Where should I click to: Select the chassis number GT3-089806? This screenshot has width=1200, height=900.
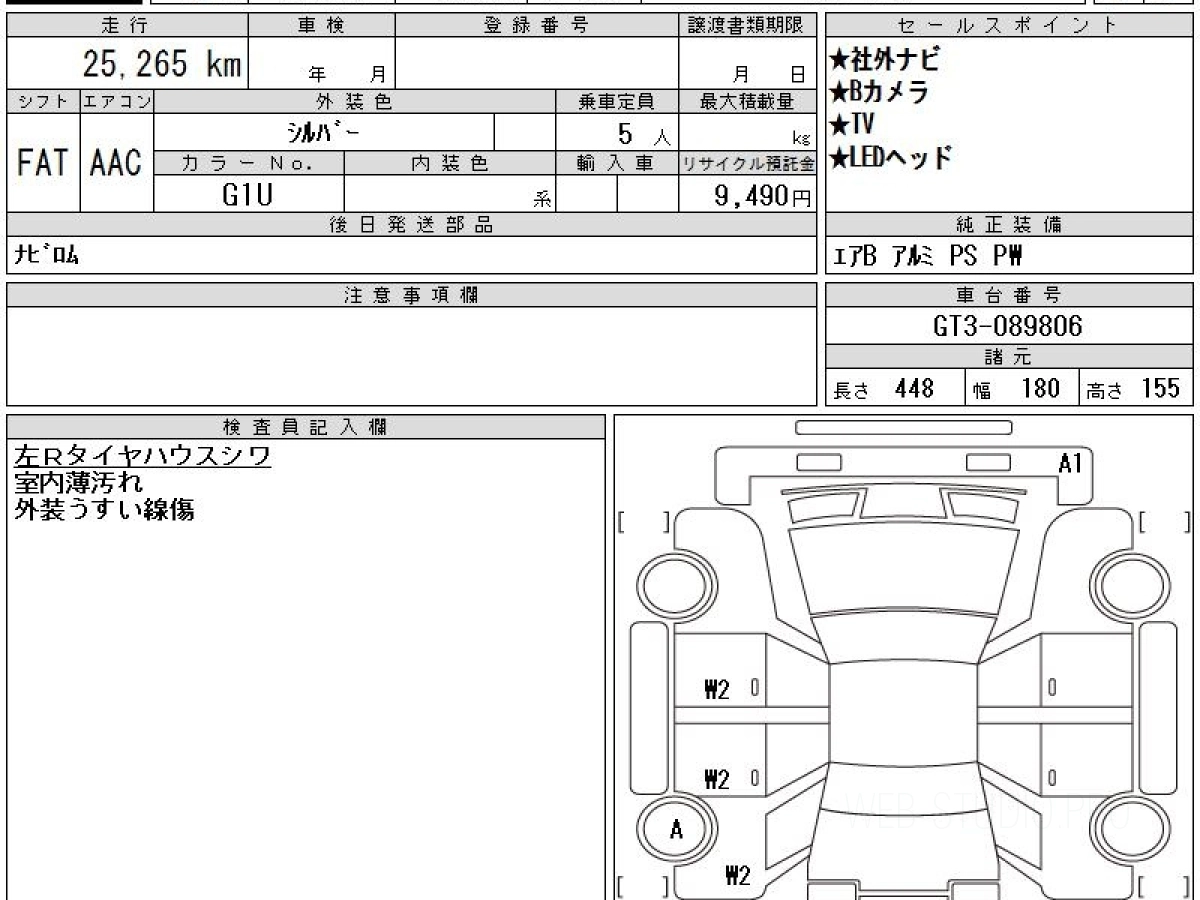tap(1007, 326)
